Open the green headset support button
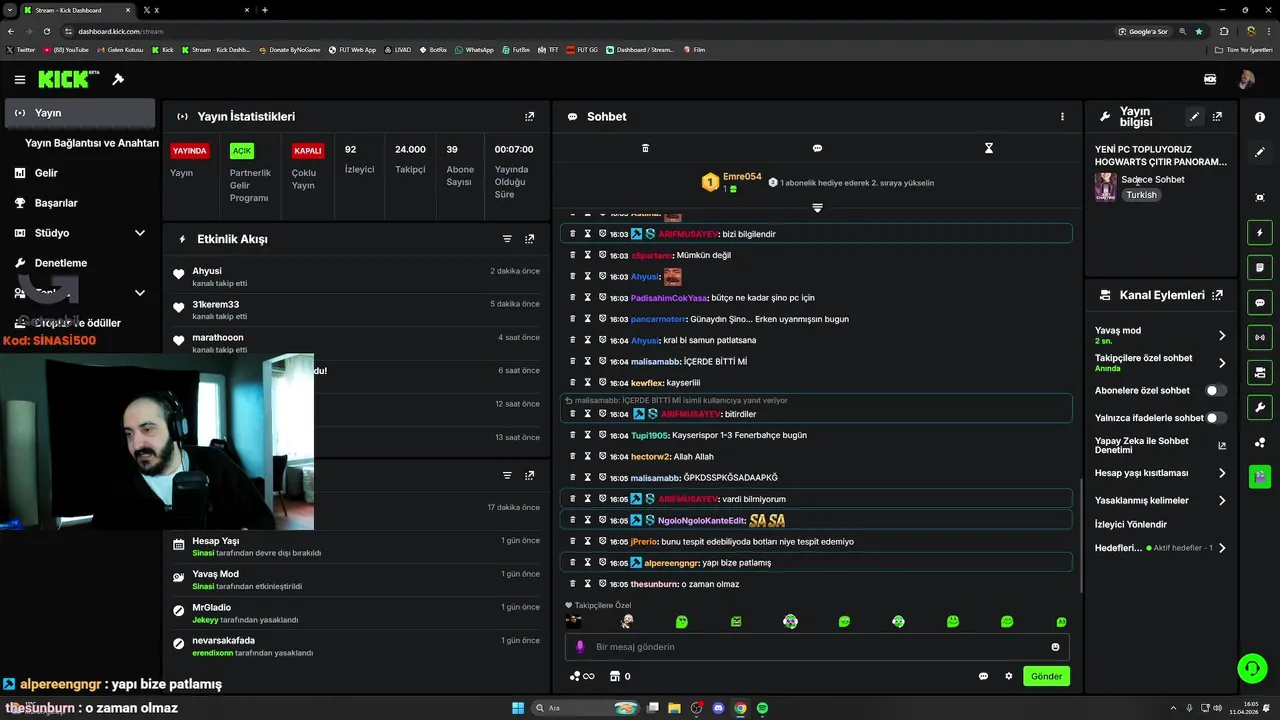The width and height of the screenshot is (1280, 720). [x=1251, y=667]
